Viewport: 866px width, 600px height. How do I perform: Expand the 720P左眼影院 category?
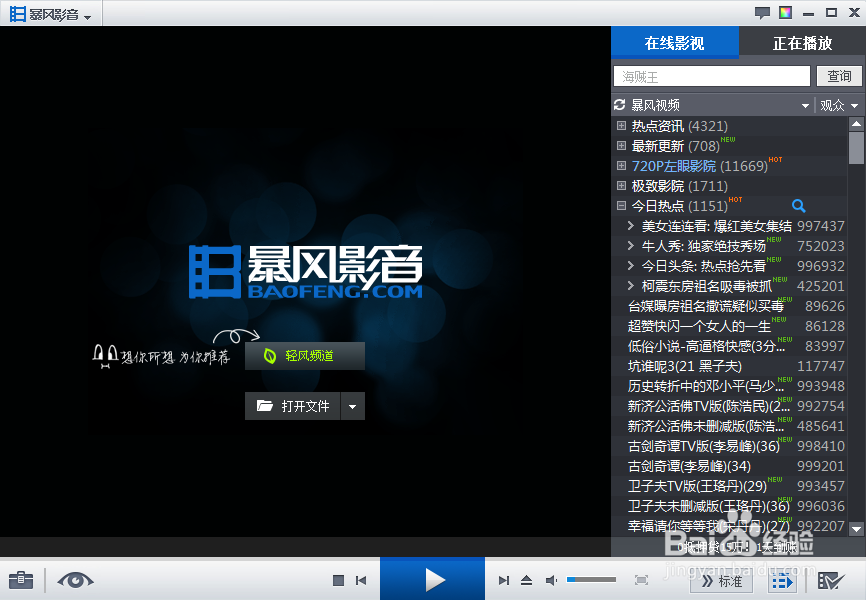(621, 166)
